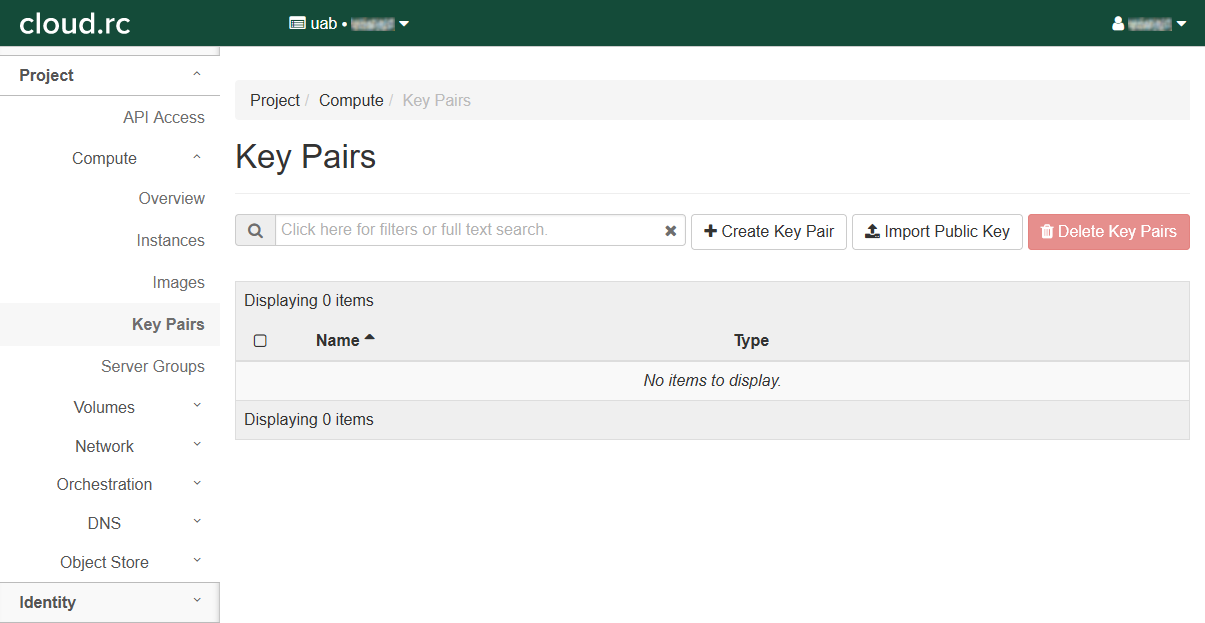Open Instances in the sidebar
Image resolution: width=1205 pixels, height=623 pixels.
click(x=170, y=240)
